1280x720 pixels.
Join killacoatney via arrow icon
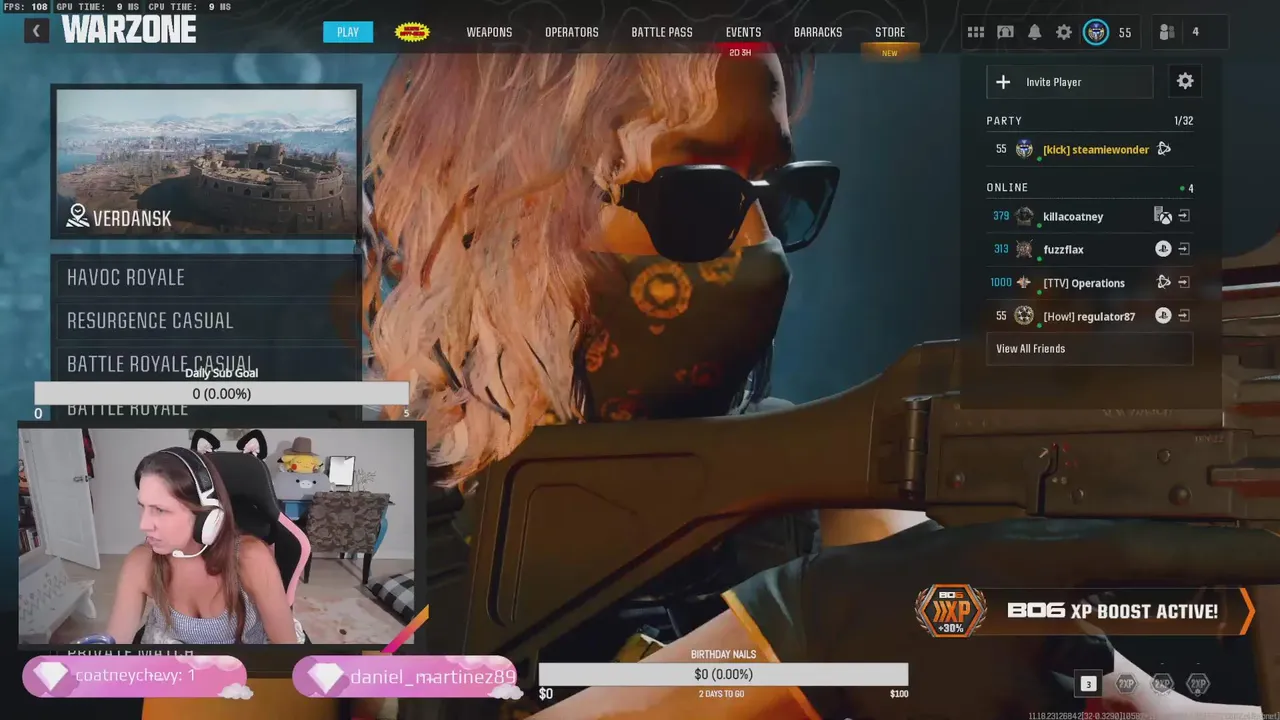(1184, 216)
